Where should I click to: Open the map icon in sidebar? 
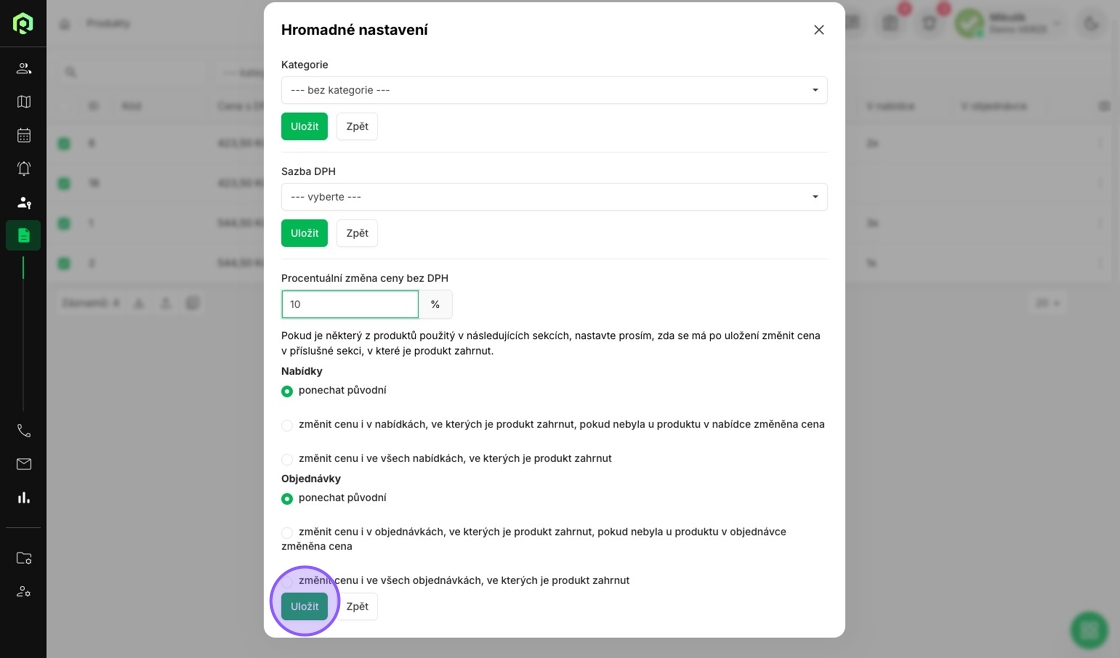point(24,101)
